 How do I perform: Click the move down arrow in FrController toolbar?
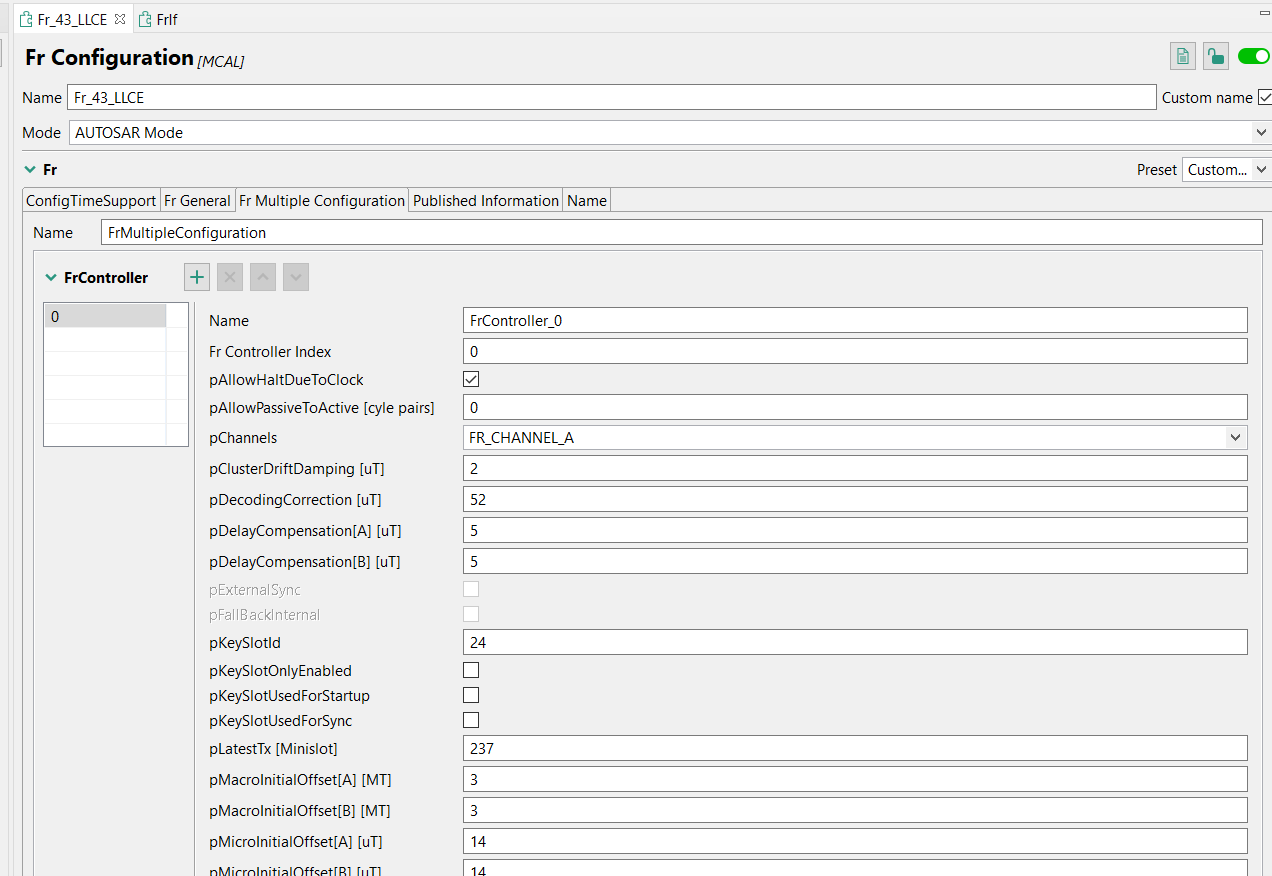[x=295, y=277]
